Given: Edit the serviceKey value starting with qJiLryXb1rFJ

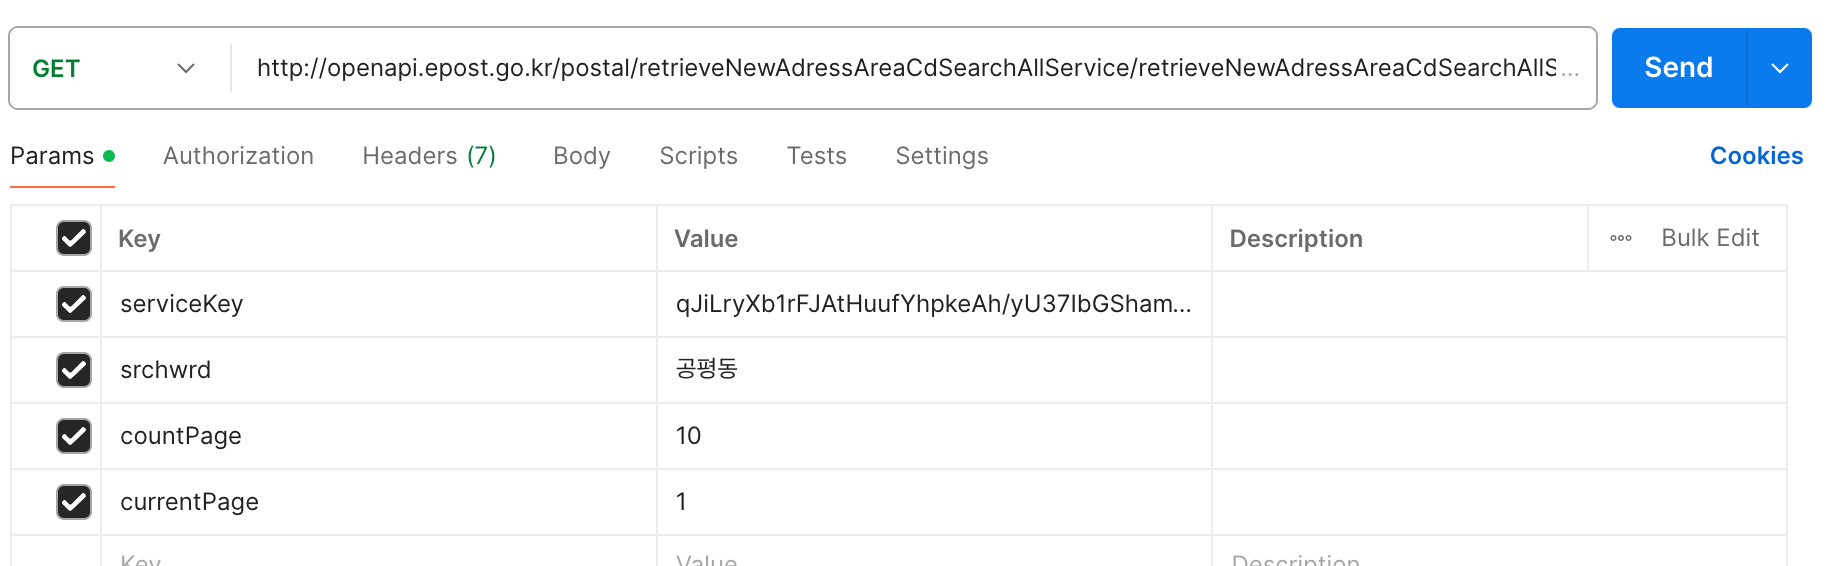Looking at the screenshot, I should click(x=934, y=304).
